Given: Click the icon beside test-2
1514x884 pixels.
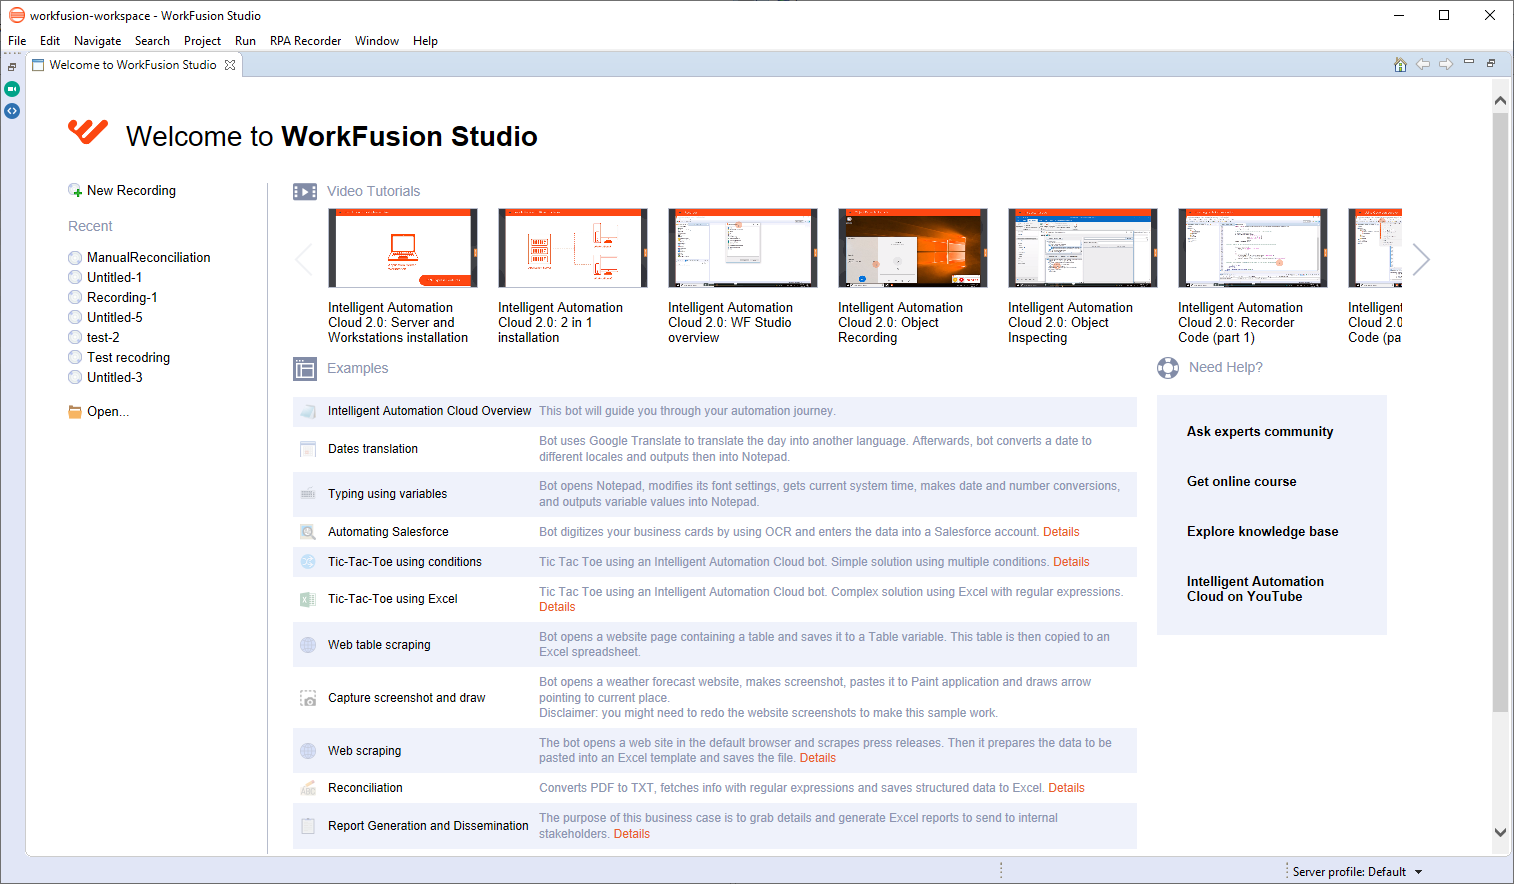Looking at the screenshot, I should point(75,338).
